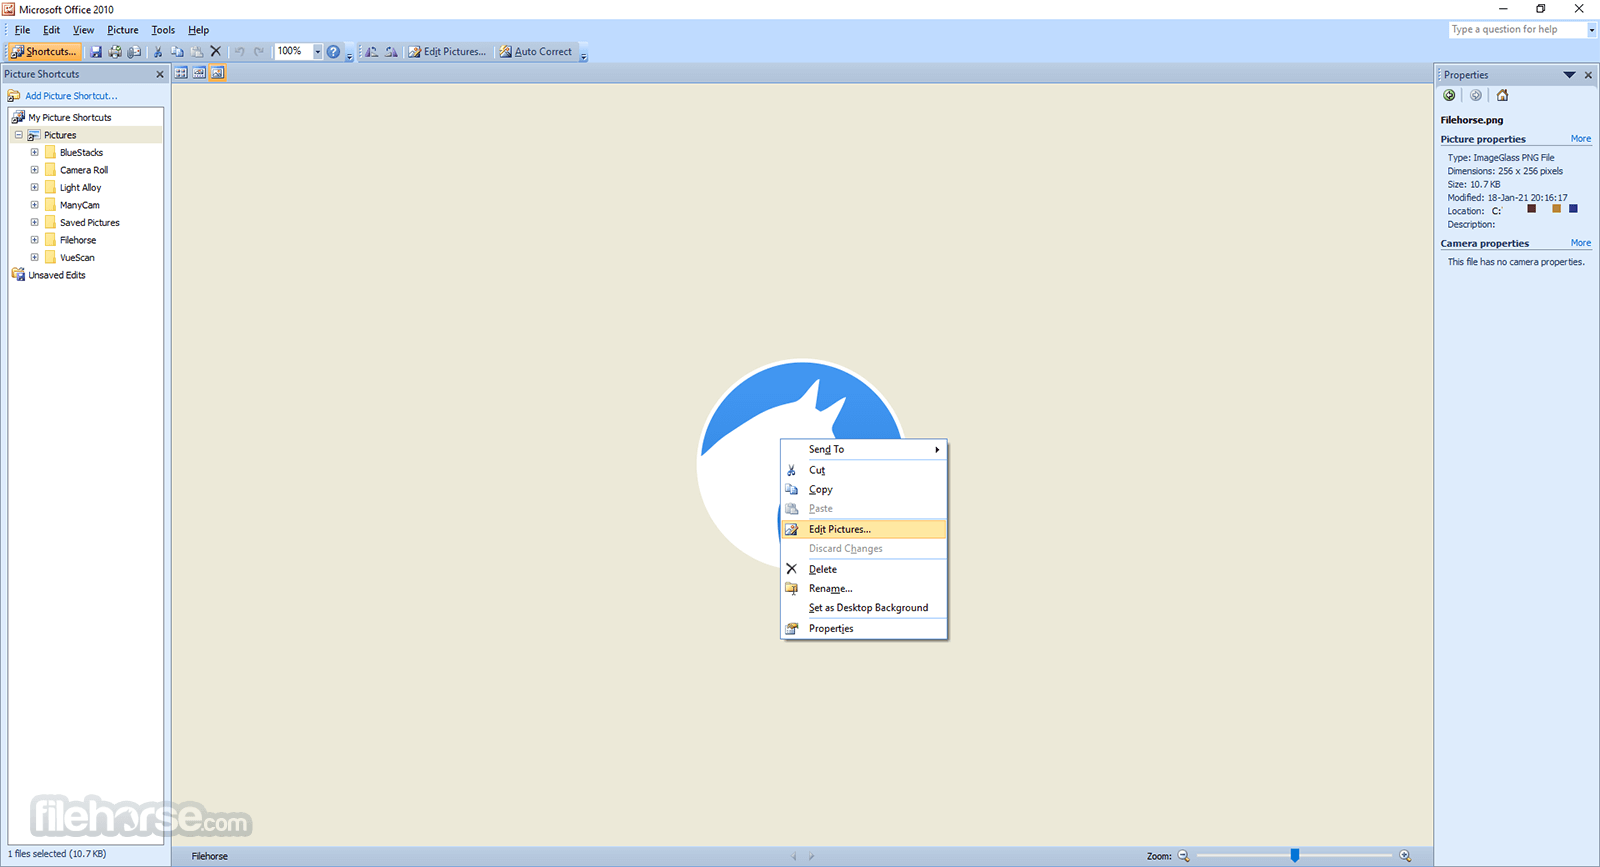Screen dimensions: 1600x867
Task: Select Unsaved Edits in the tree
Action: [x=57, y=275]
